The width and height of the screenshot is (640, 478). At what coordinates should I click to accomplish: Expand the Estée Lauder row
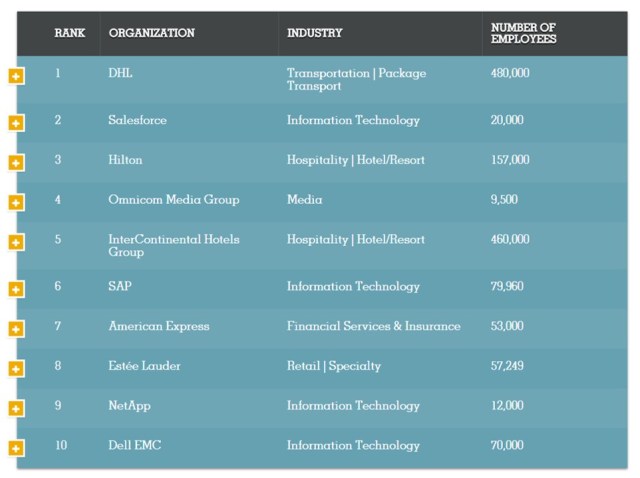tap(16, 368)
